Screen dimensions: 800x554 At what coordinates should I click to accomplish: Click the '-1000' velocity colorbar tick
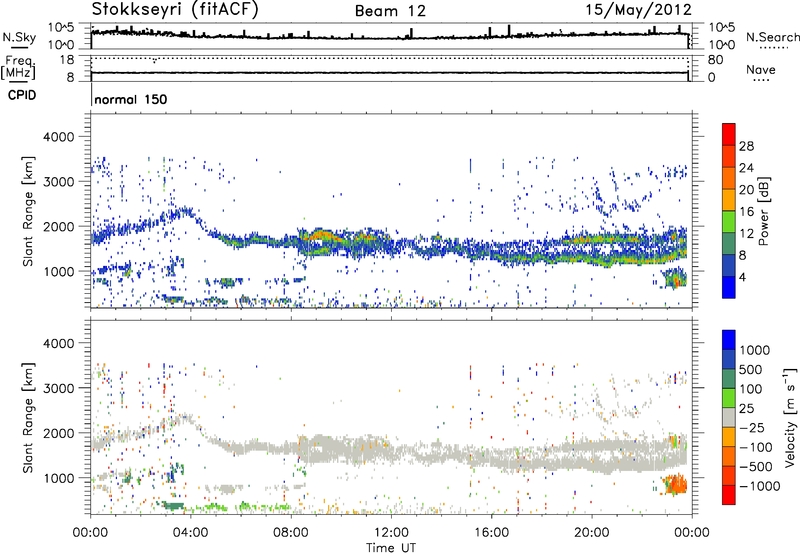click(759, 486)
